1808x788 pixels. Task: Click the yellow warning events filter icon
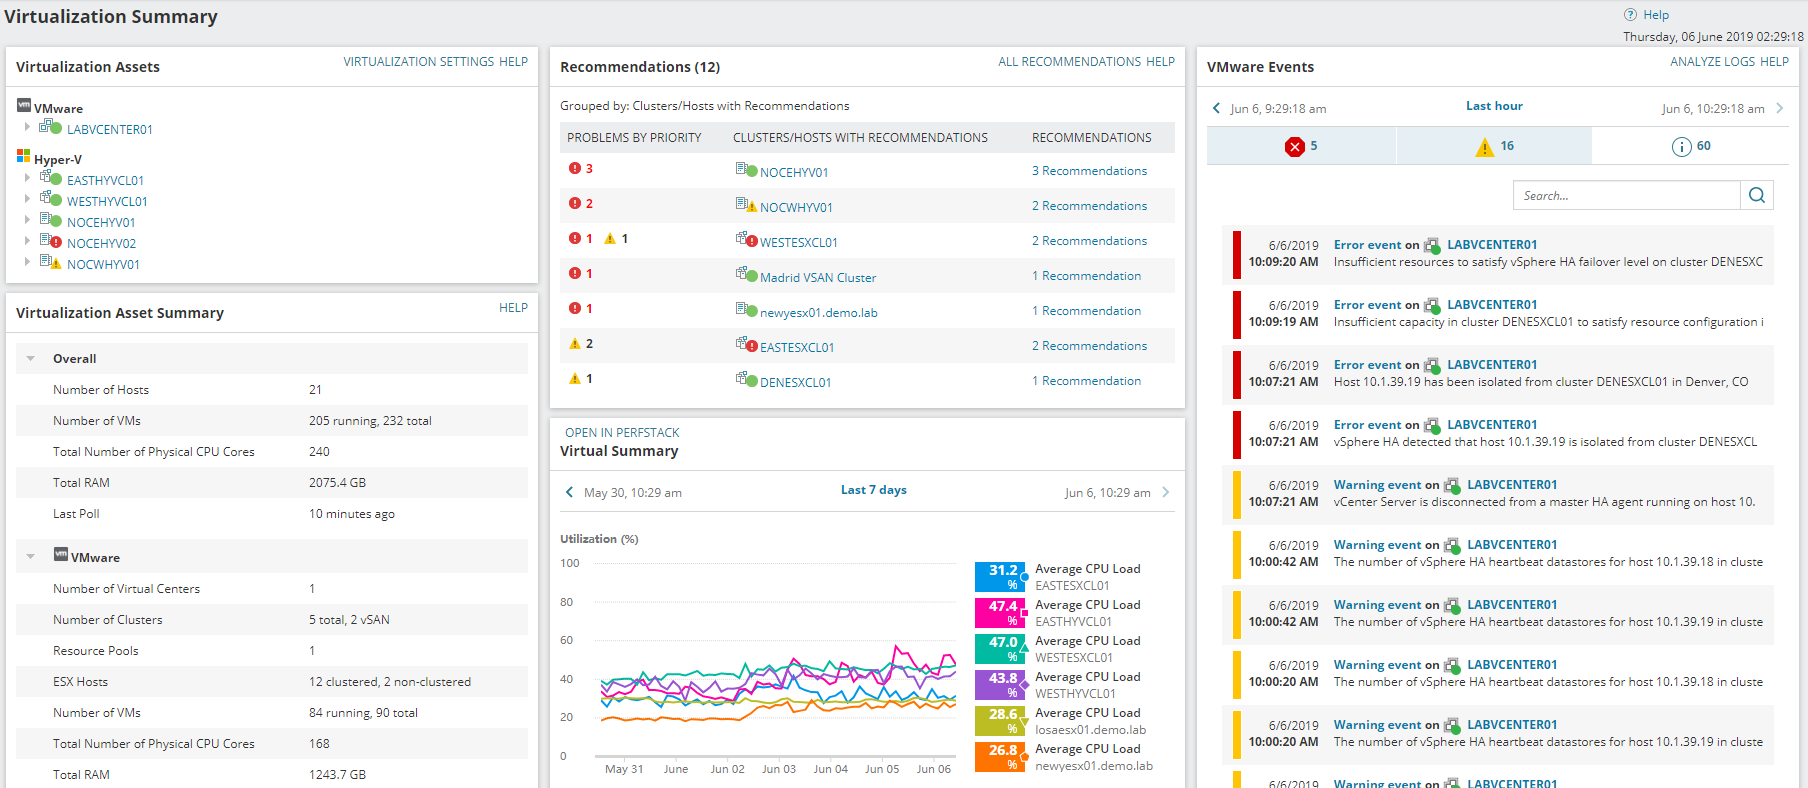tap(1484, 147)
